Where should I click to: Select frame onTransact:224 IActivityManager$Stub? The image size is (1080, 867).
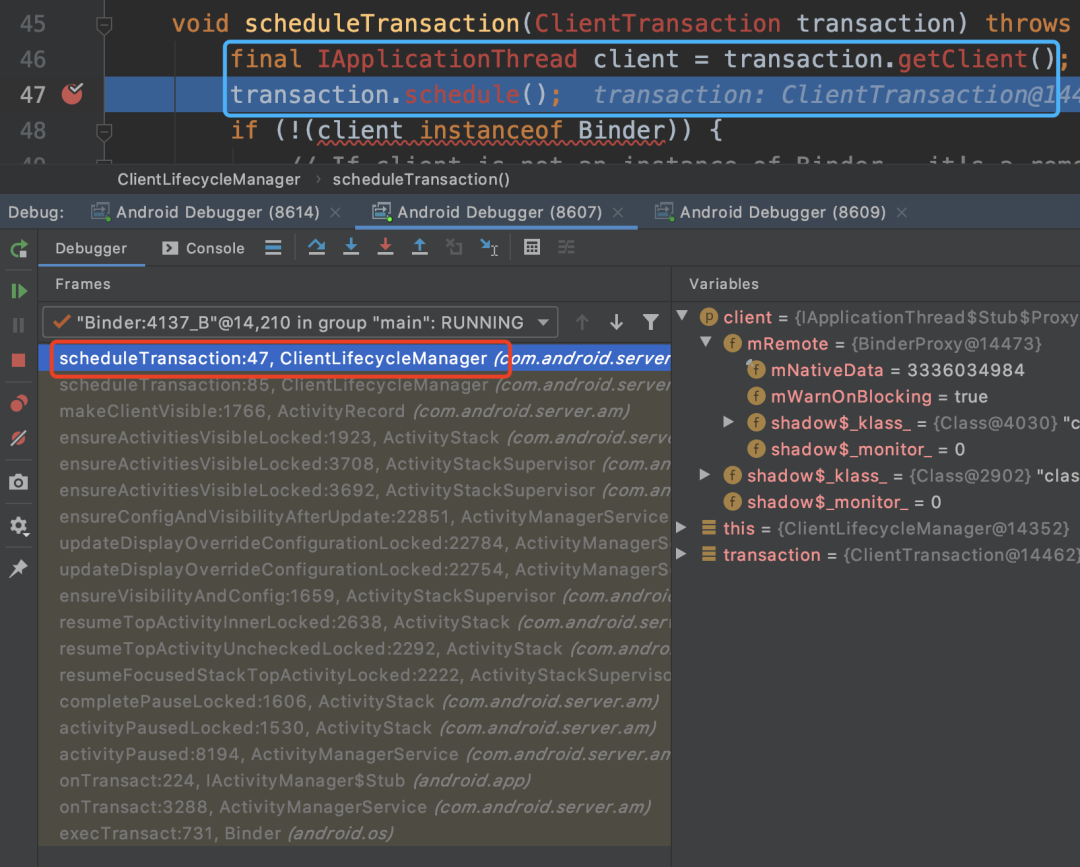(355, 780)
